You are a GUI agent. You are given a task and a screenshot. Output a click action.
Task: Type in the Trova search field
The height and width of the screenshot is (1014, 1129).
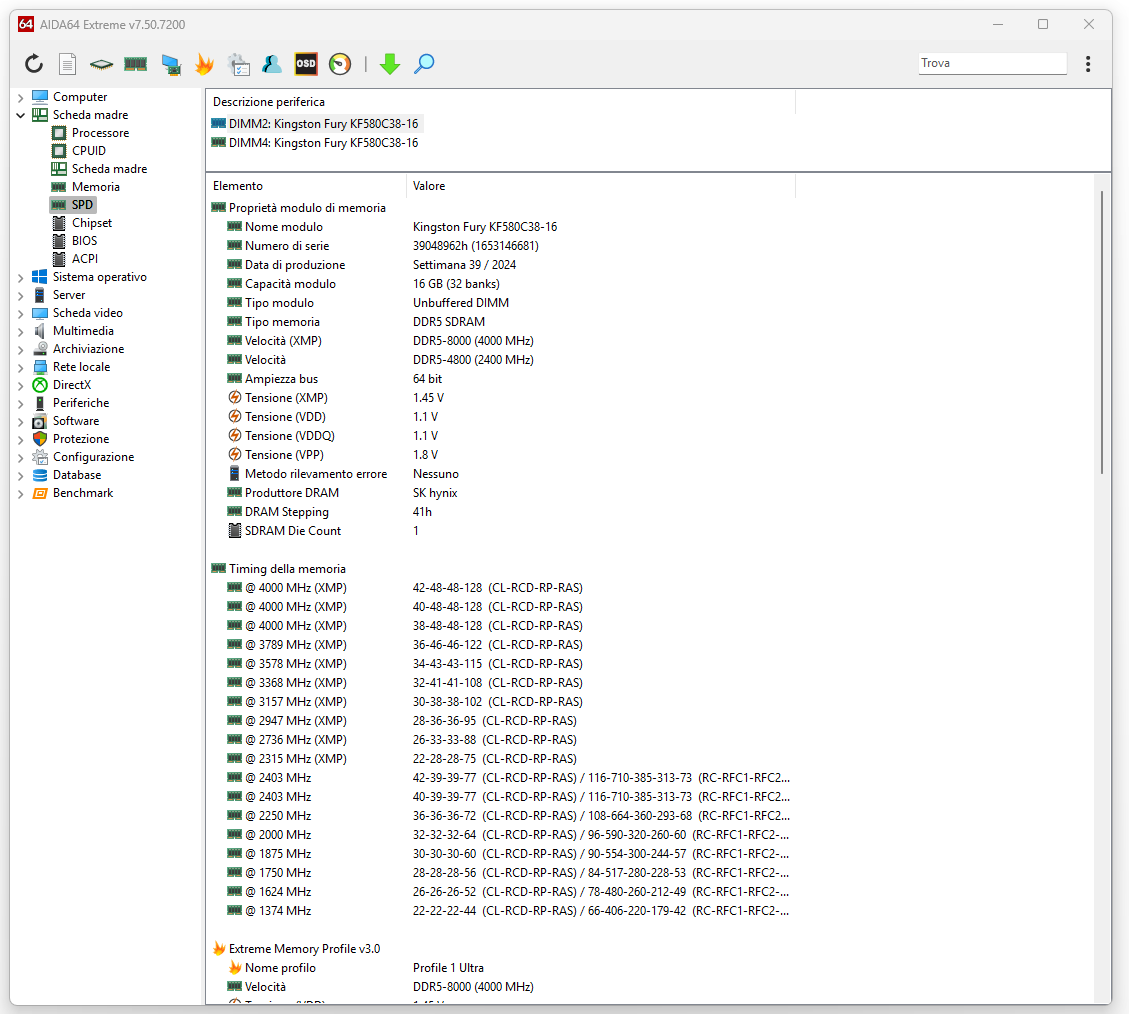(x=992, y=63)
